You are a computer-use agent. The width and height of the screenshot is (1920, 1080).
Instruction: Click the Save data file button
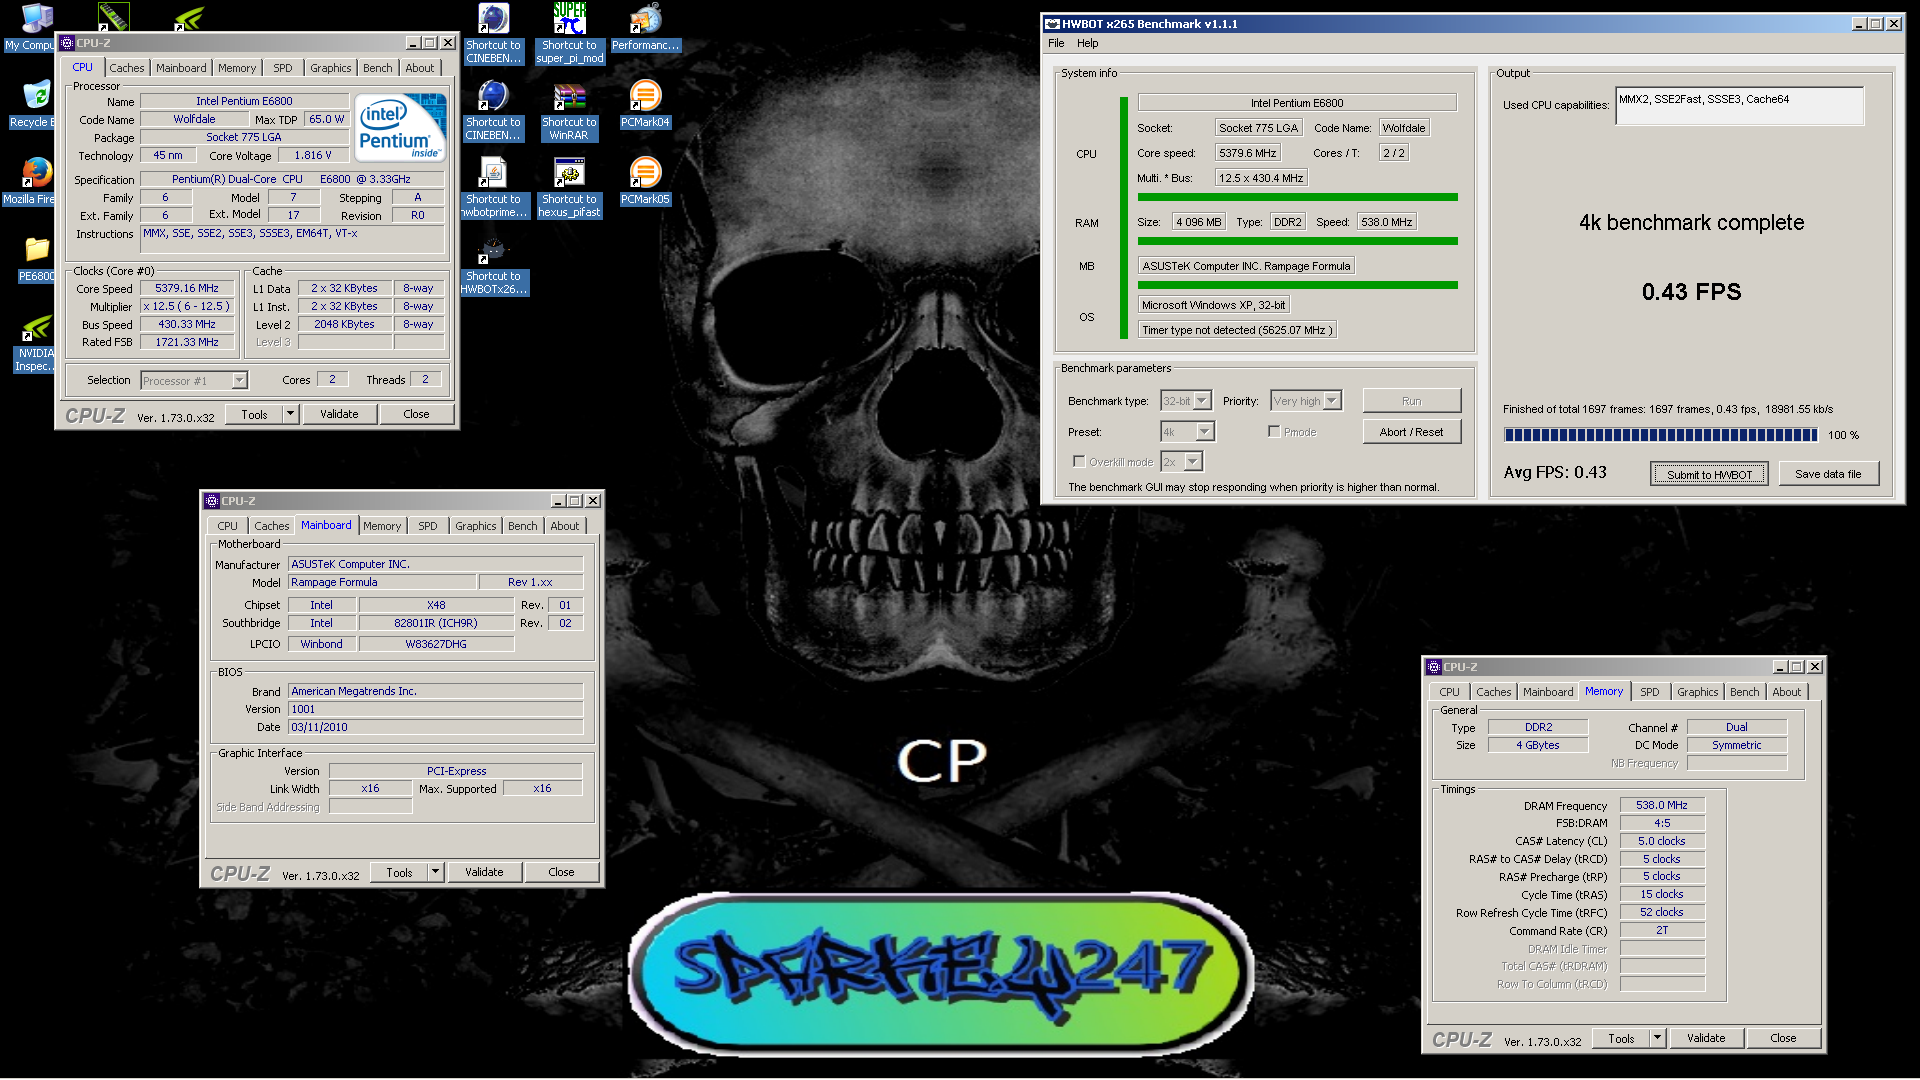click(x=1828, y=474)
